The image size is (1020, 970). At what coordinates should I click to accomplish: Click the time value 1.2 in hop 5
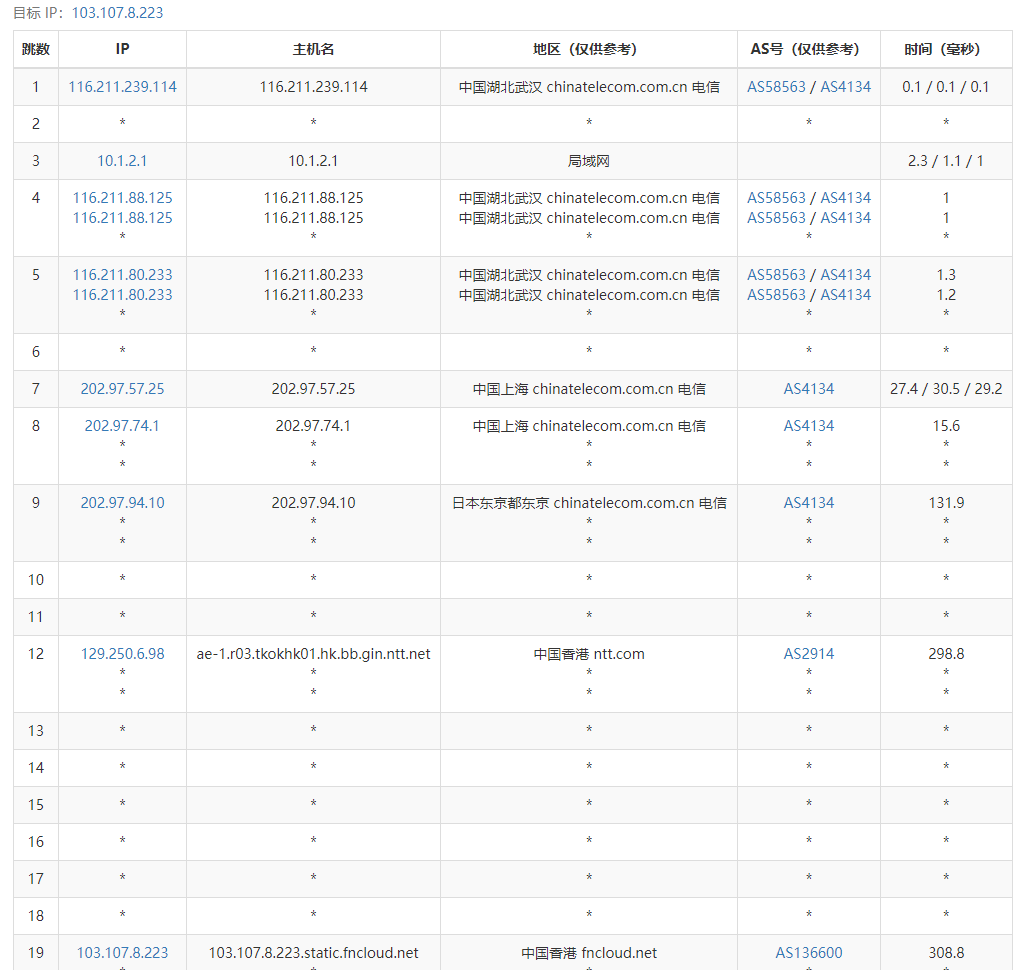[946, 295]
